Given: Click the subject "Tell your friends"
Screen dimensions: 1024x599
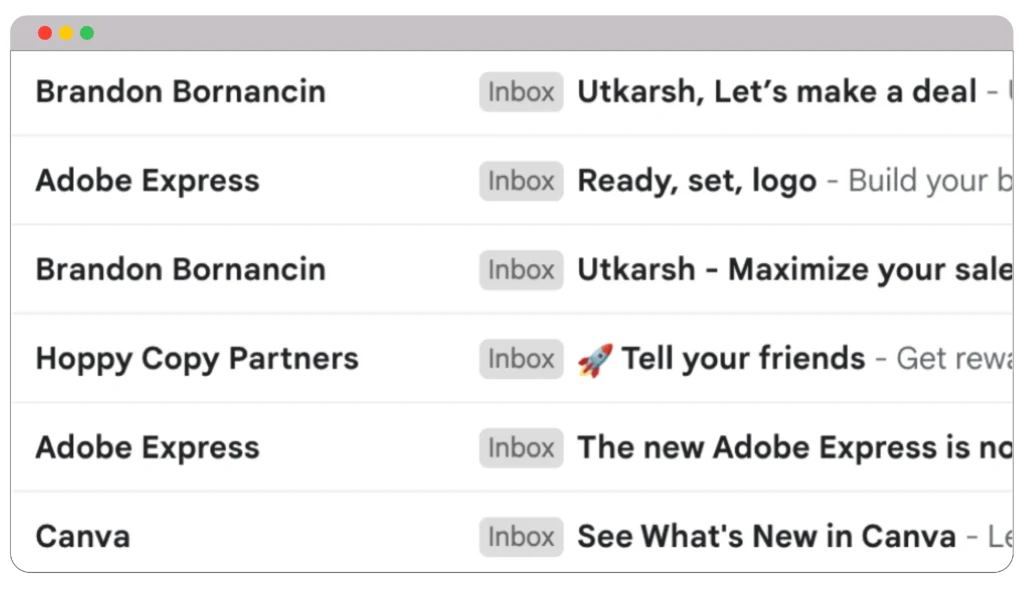Looking at the screenshot, I should [x=744, y=357].
